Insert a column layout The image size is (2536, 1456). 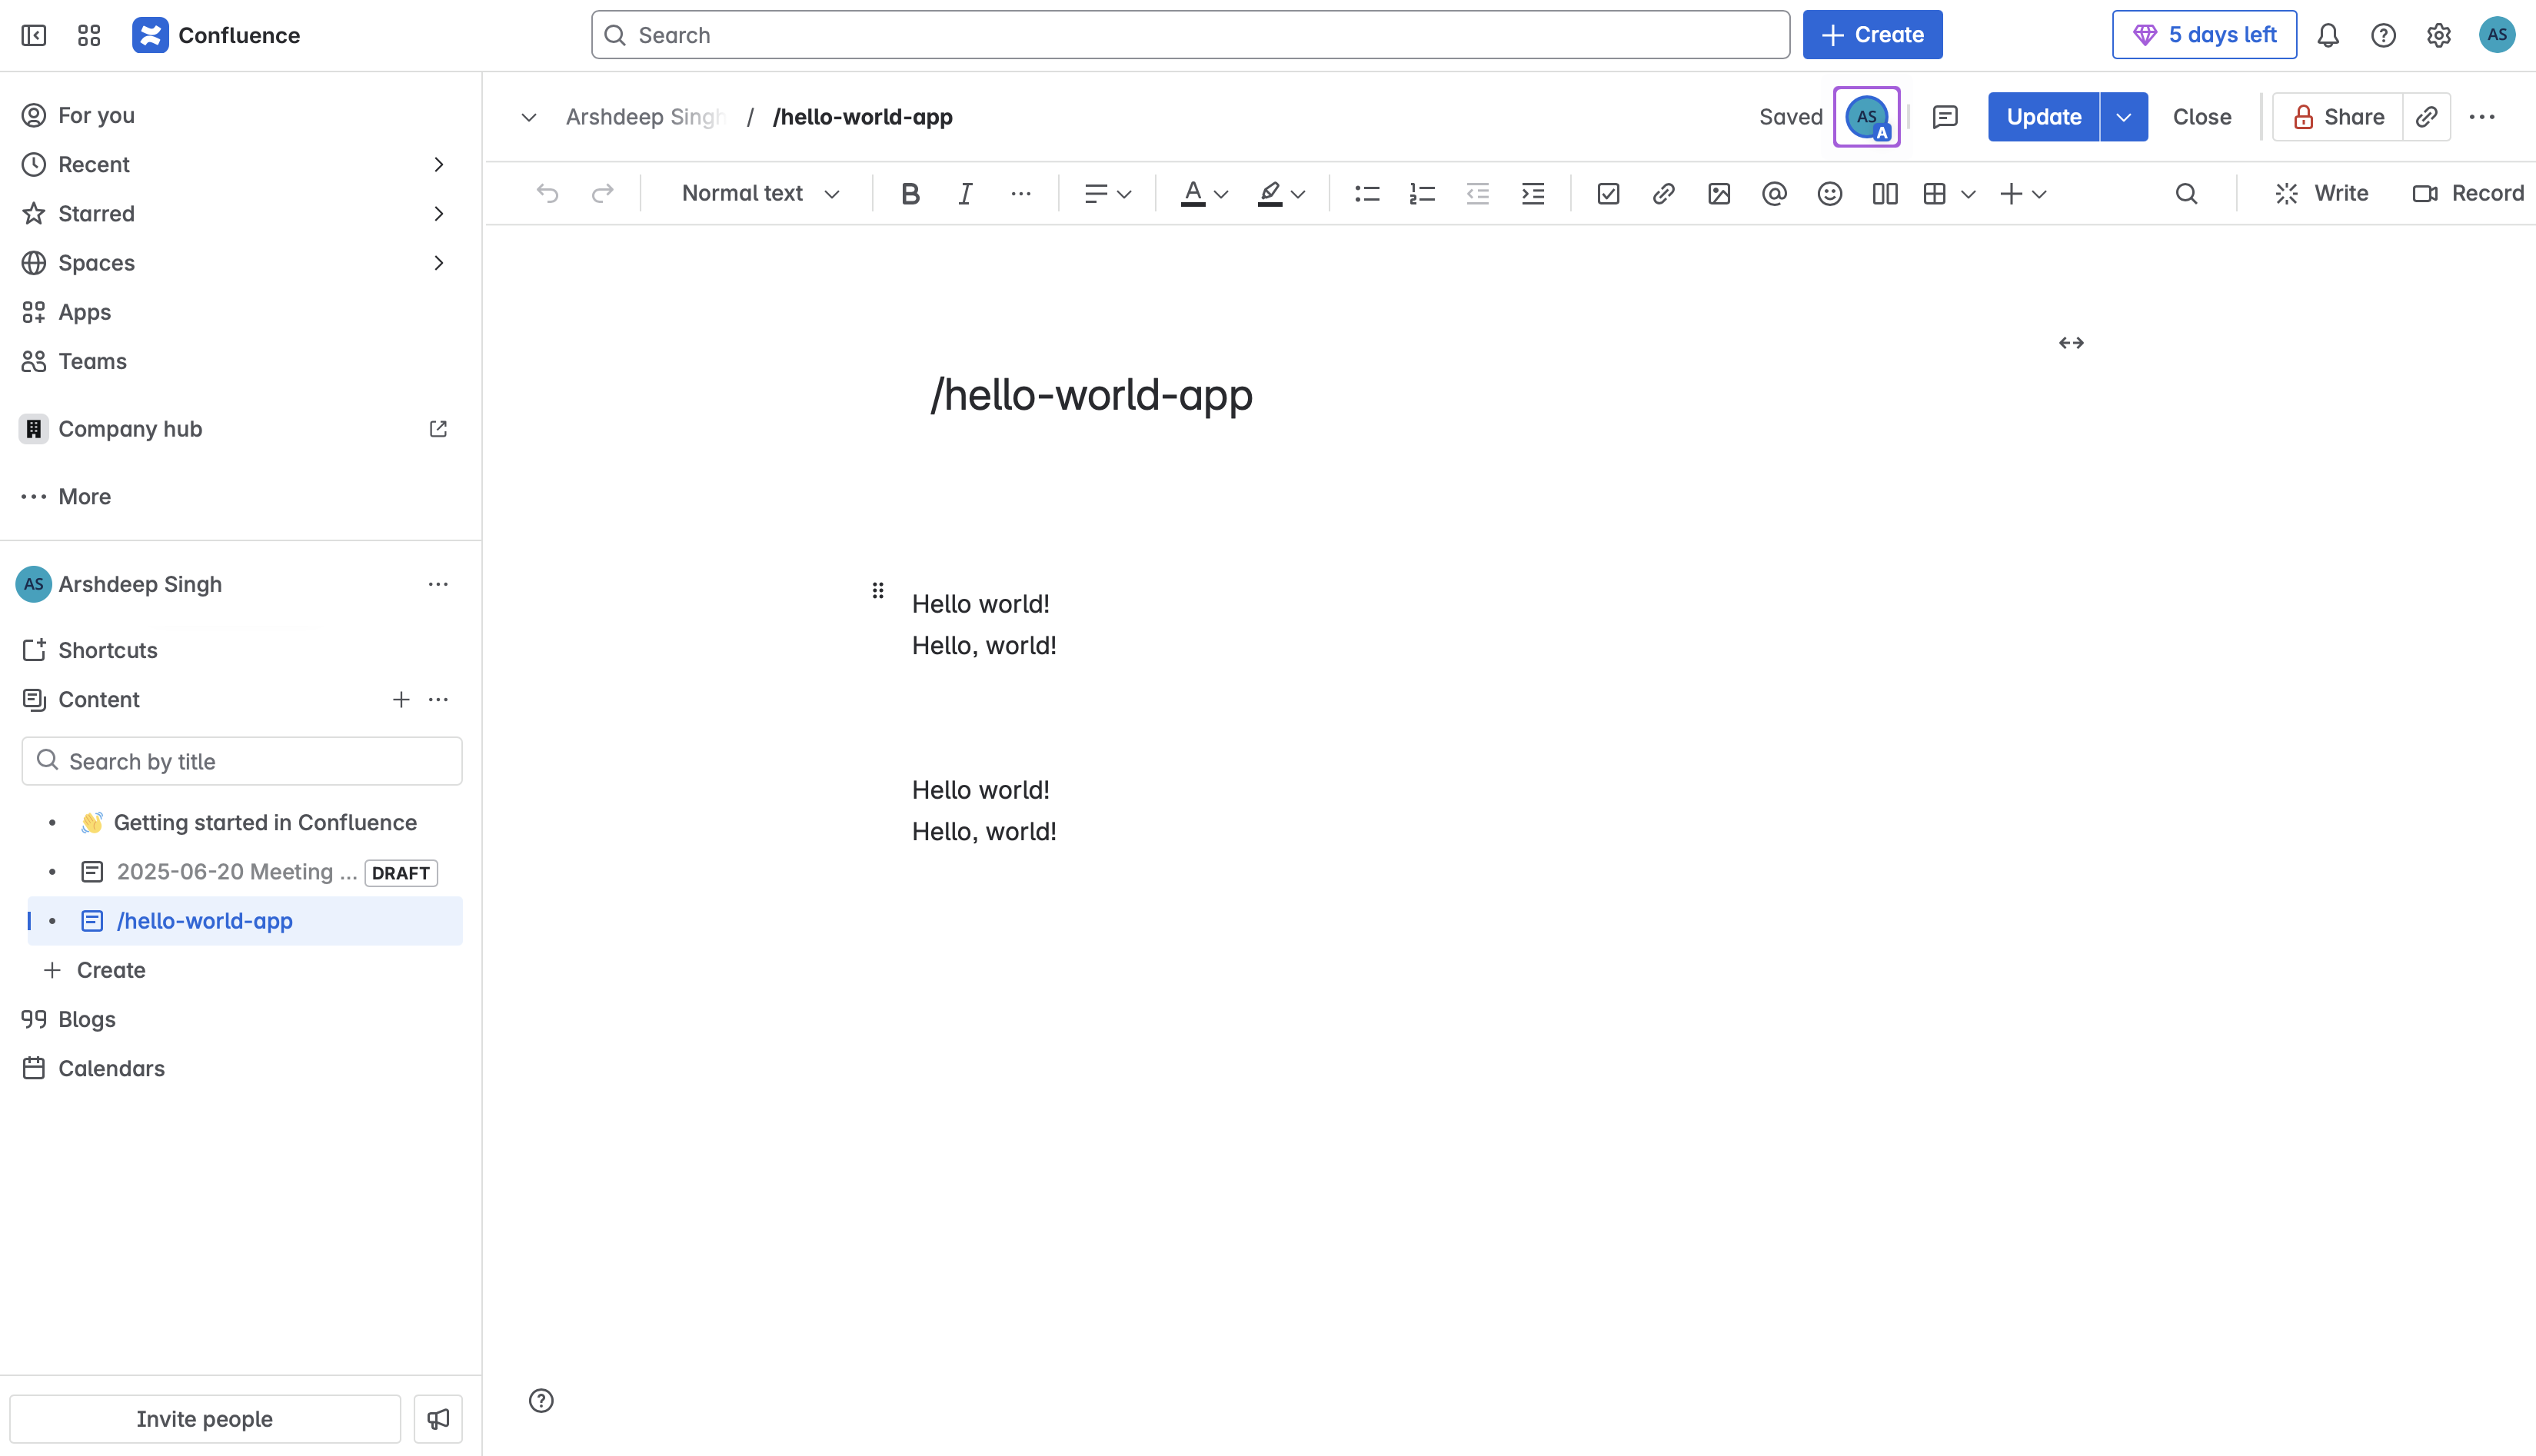click(x=1884, y=194)
